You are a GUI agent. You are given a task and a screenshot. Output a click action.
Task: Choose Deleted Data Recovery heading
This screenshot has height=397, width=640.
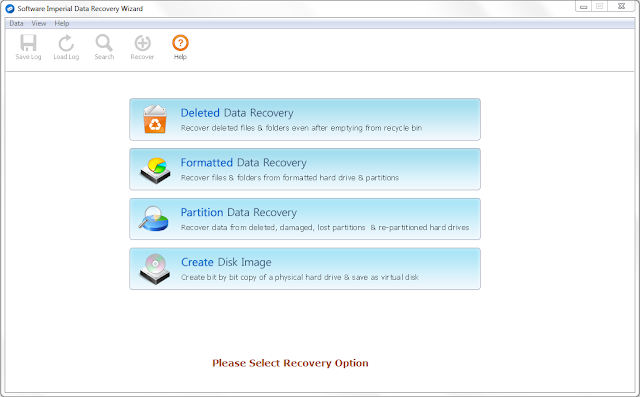pyautogui.click(x=237, y=113)
